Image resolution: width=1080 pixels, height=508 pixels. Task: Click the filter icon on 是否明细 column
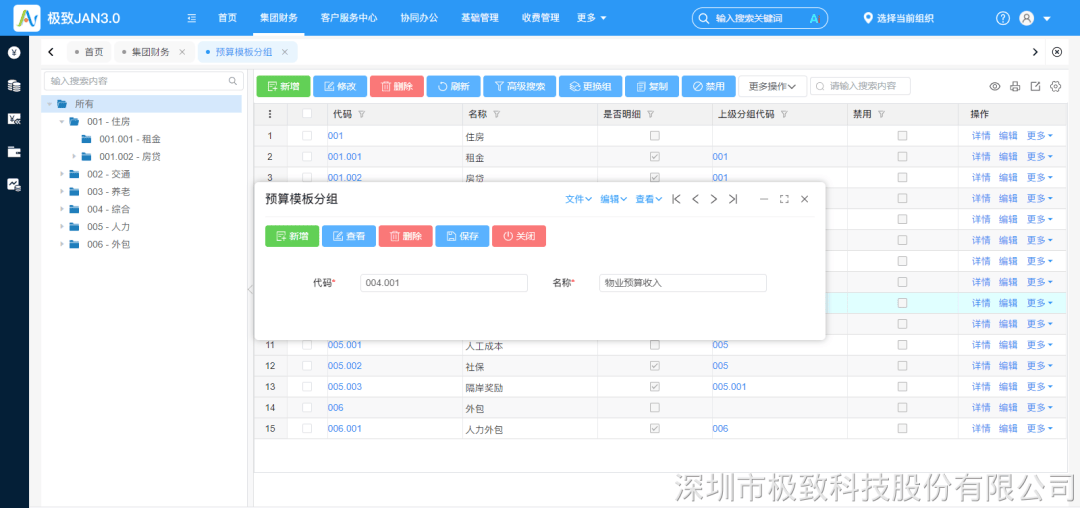click(x=650, y=114)
